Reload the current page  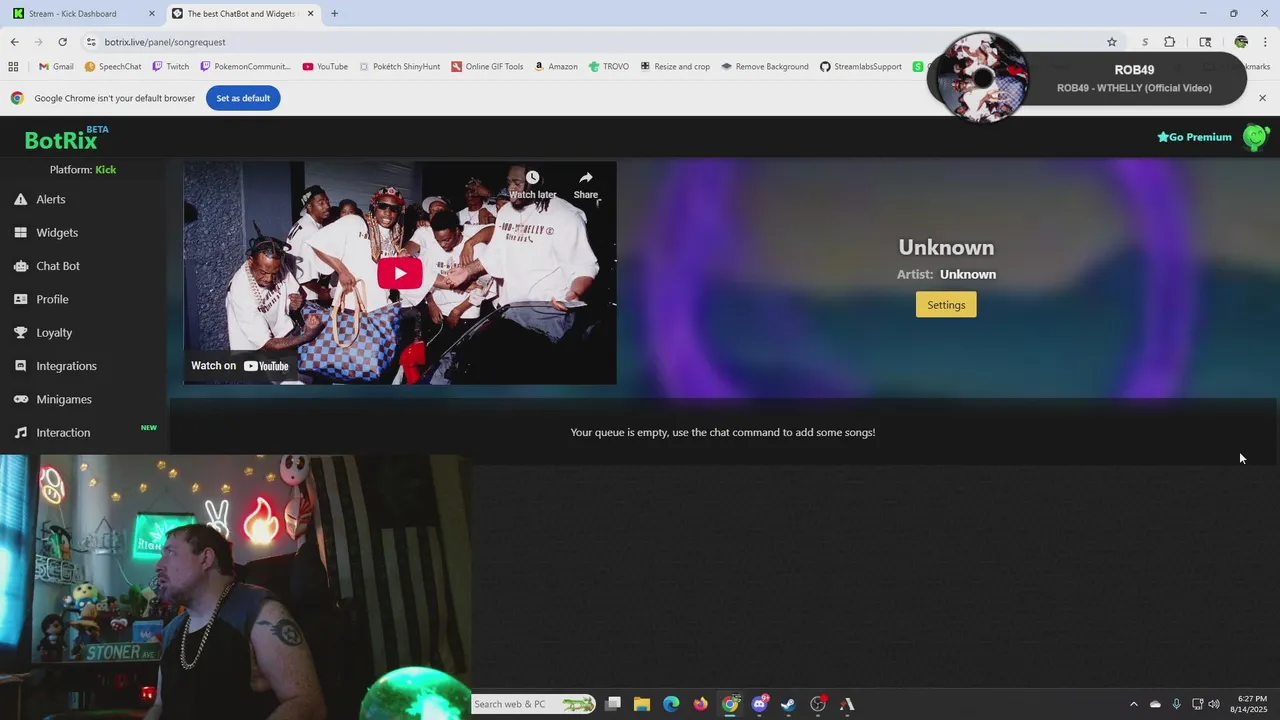[62, 42]
